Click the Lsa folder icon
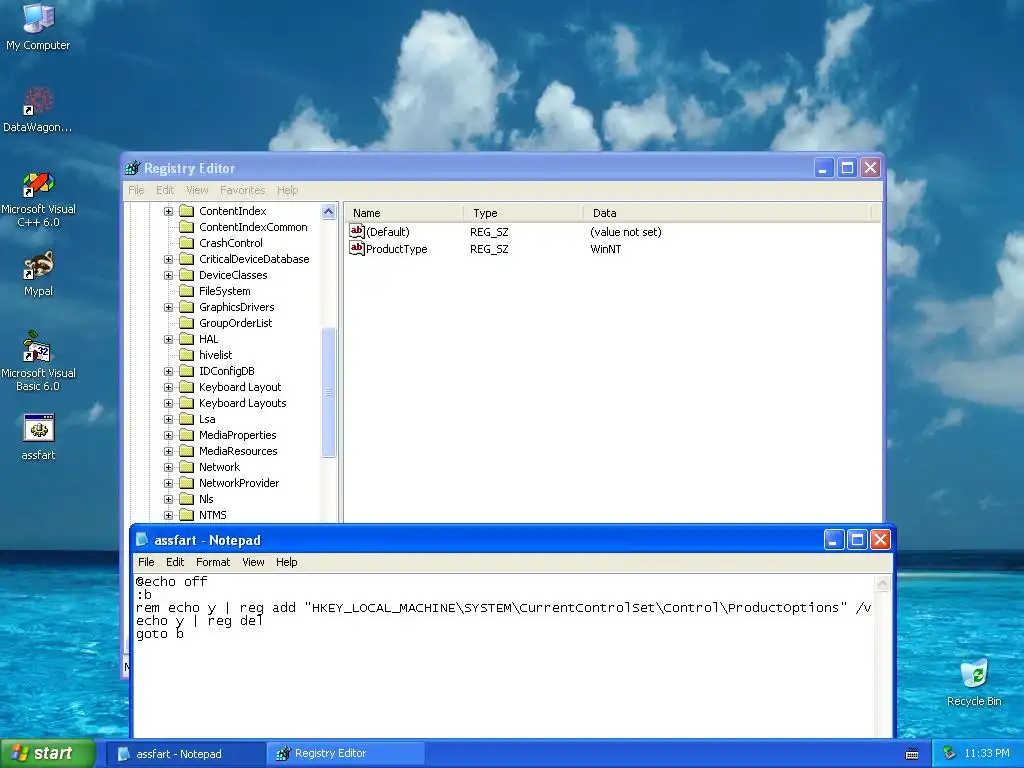Viewport: 1024px width, 768px height. coord(187,419)
